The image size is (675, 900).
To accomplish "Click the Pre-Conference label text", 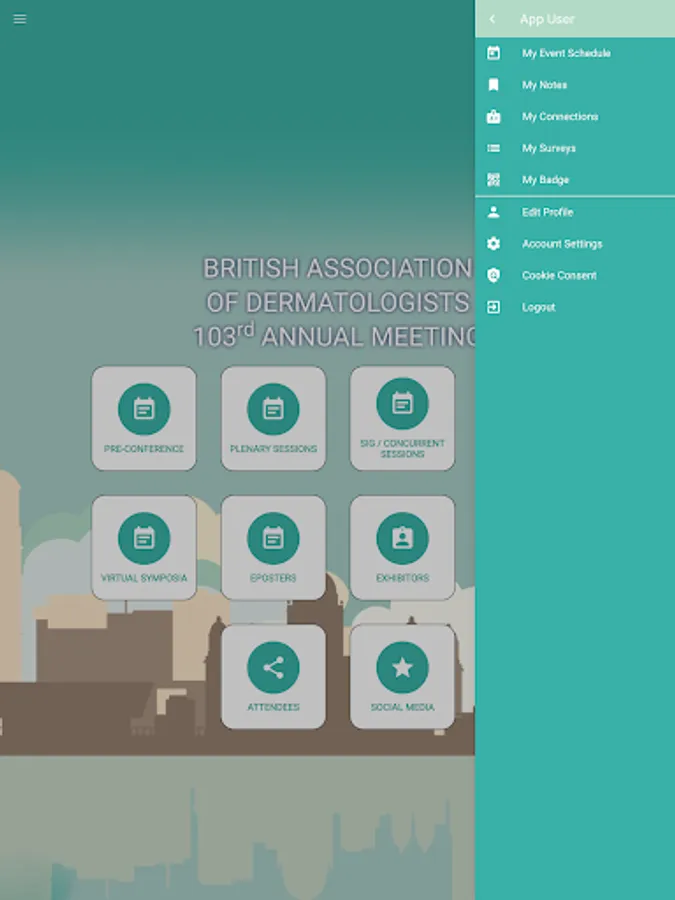I will coord(143,449).
